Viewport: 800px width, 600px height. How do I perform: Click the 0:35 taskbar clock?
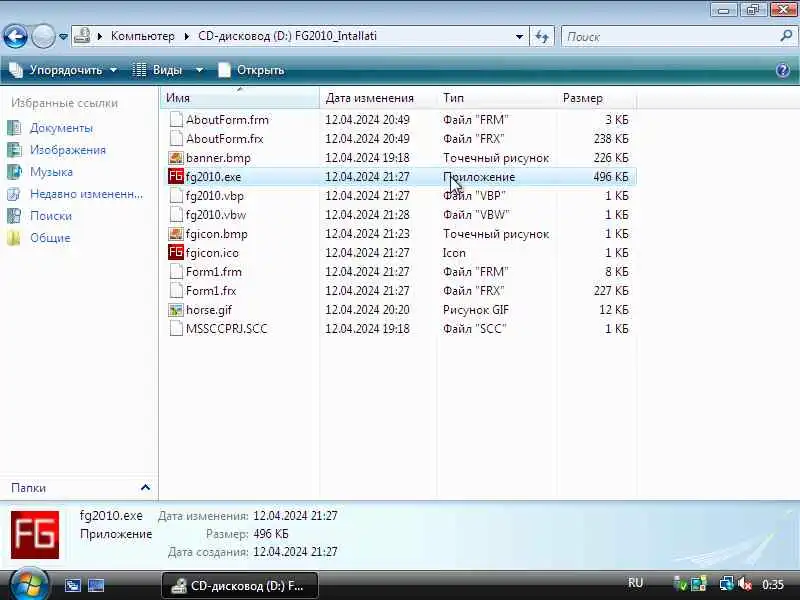pyautogui.click(x=772, y=585)
